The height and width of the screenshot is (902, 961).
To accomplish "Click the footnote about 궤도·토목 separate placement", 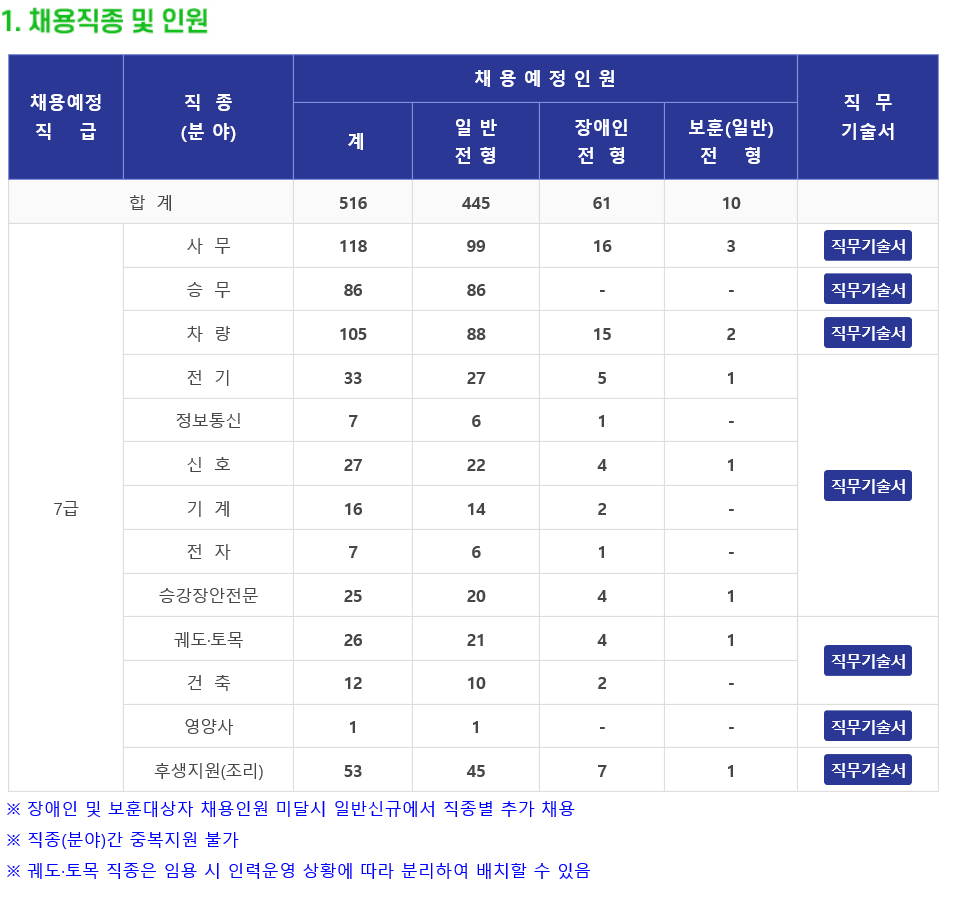I will pos(299,870).
